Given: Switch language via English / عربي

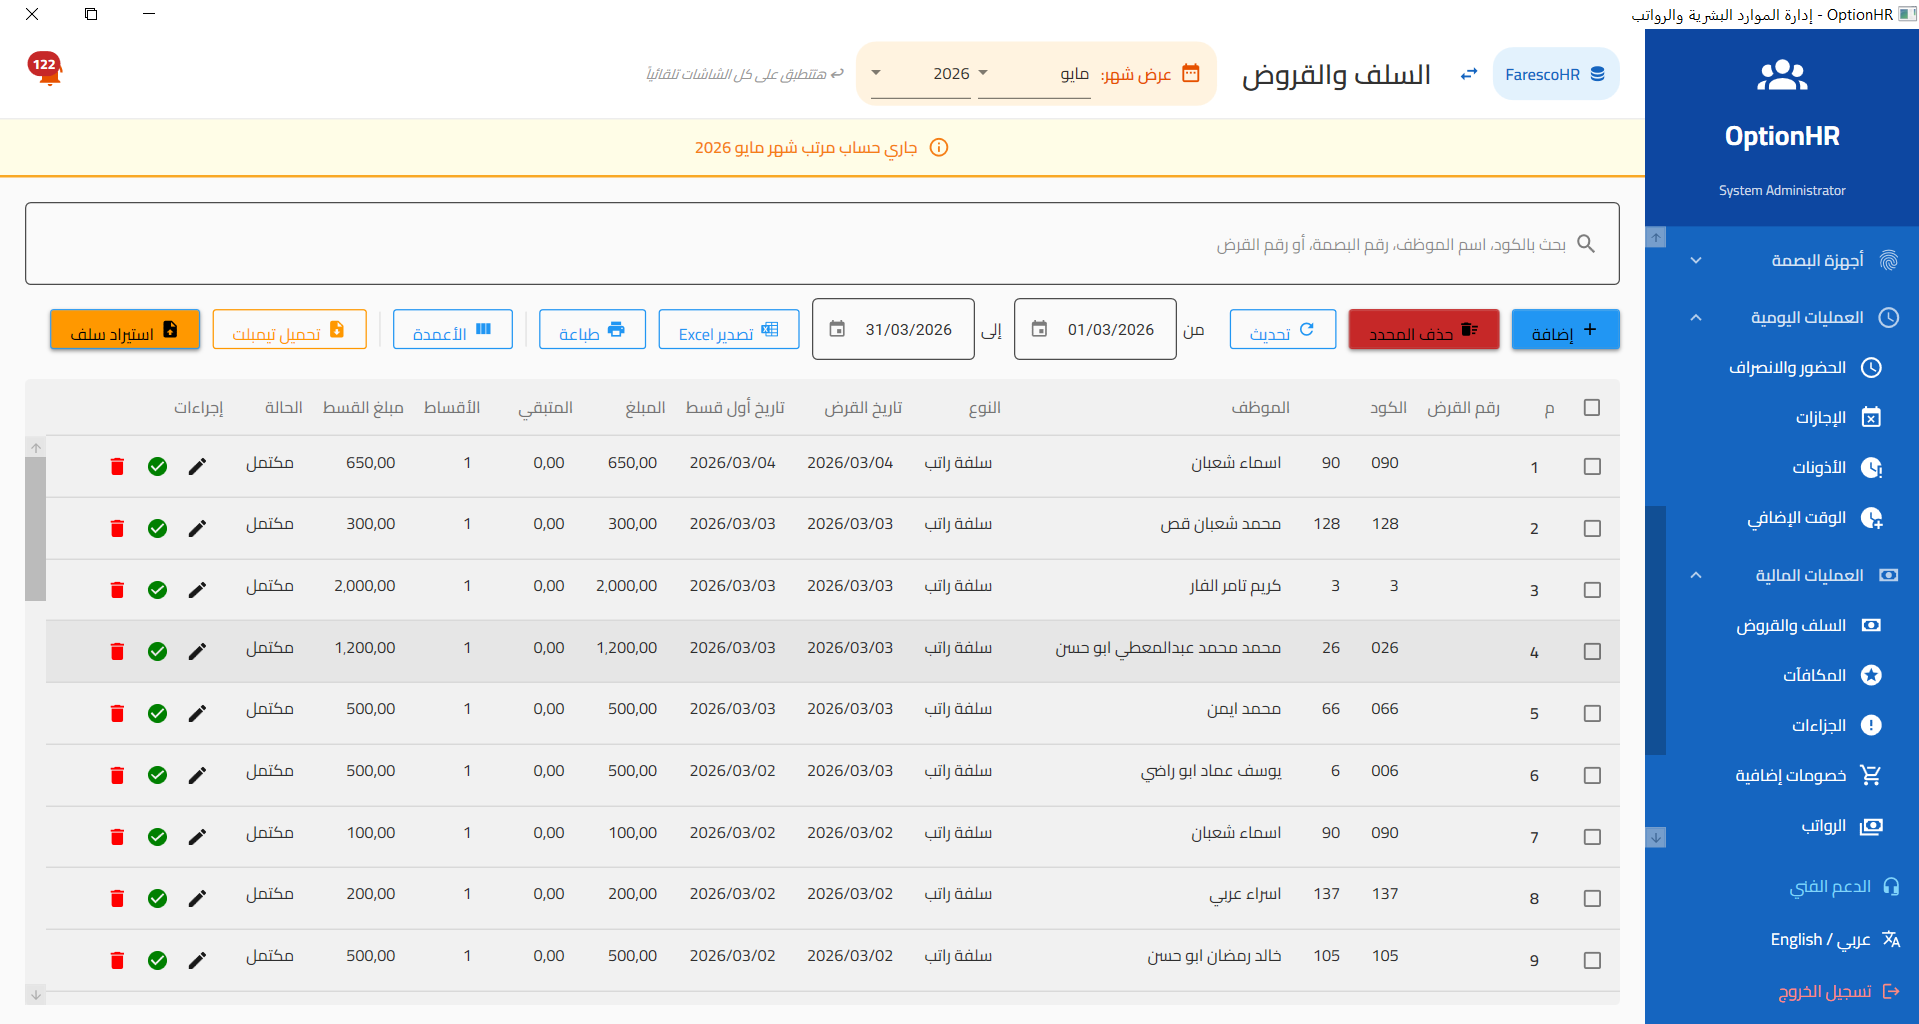Looking at the screenshot, I should [x=1835, y=940].
